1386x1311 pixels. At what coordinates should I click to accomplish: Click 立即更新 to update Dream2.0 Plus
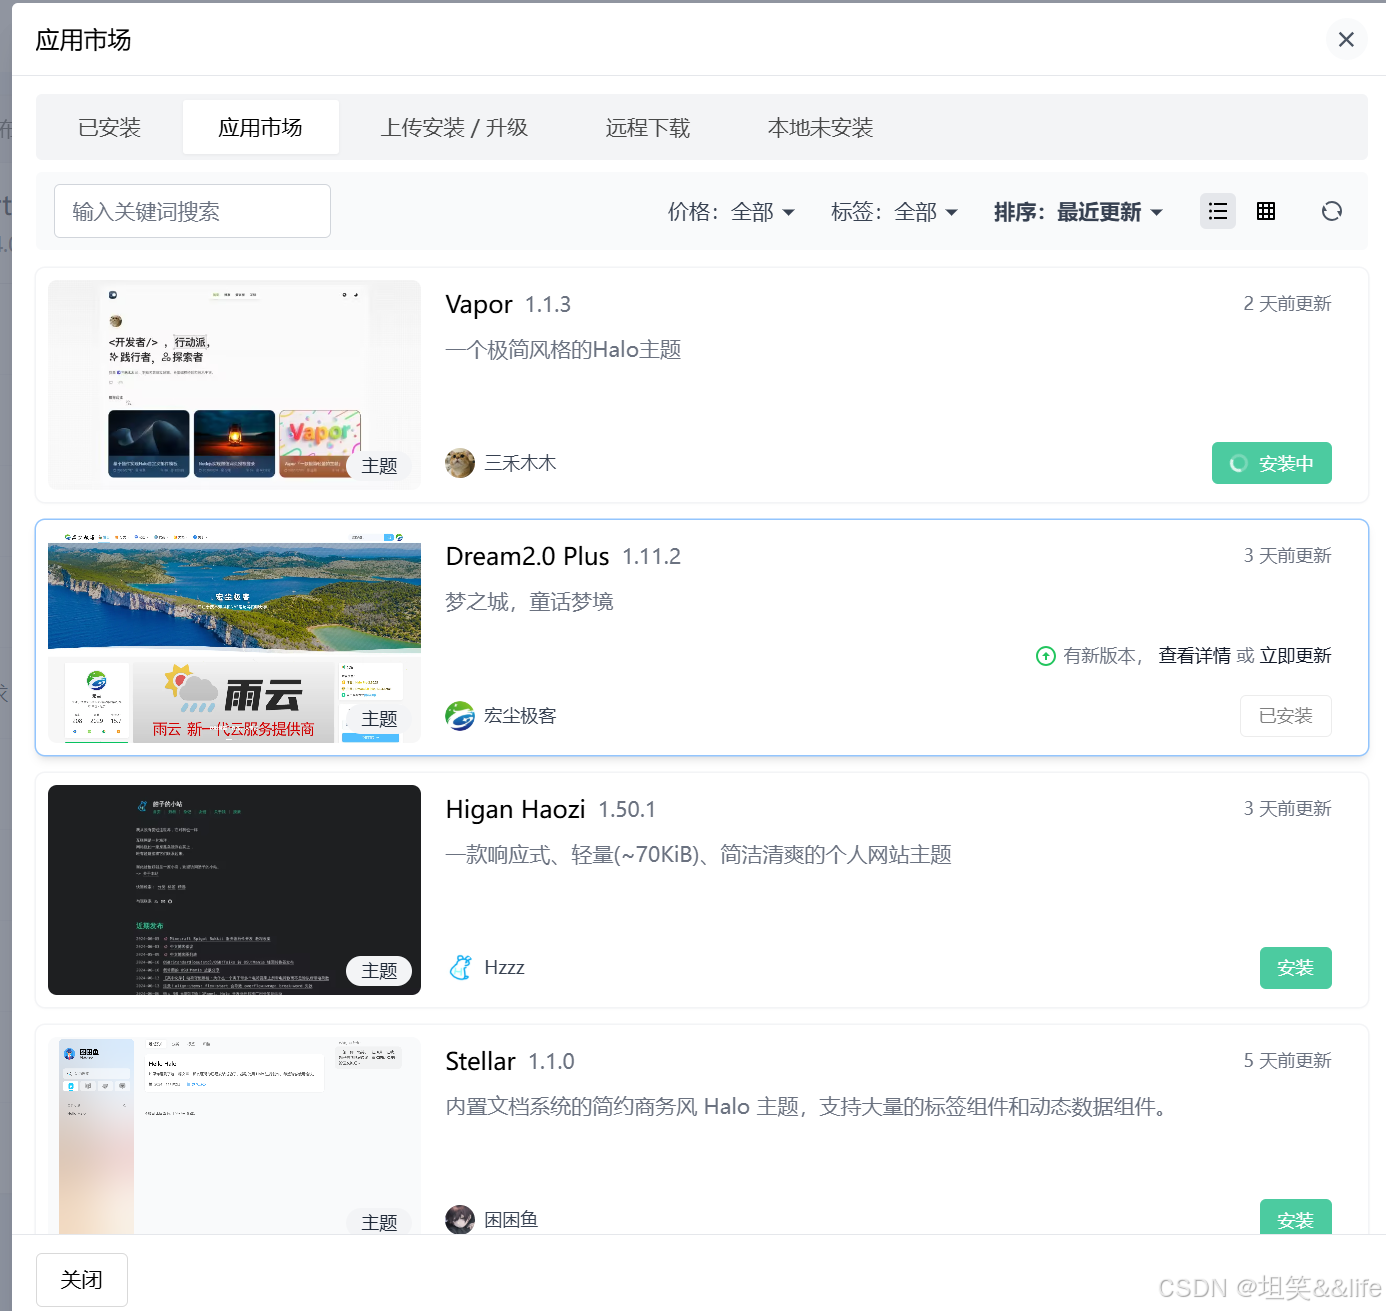(1295, 655)
